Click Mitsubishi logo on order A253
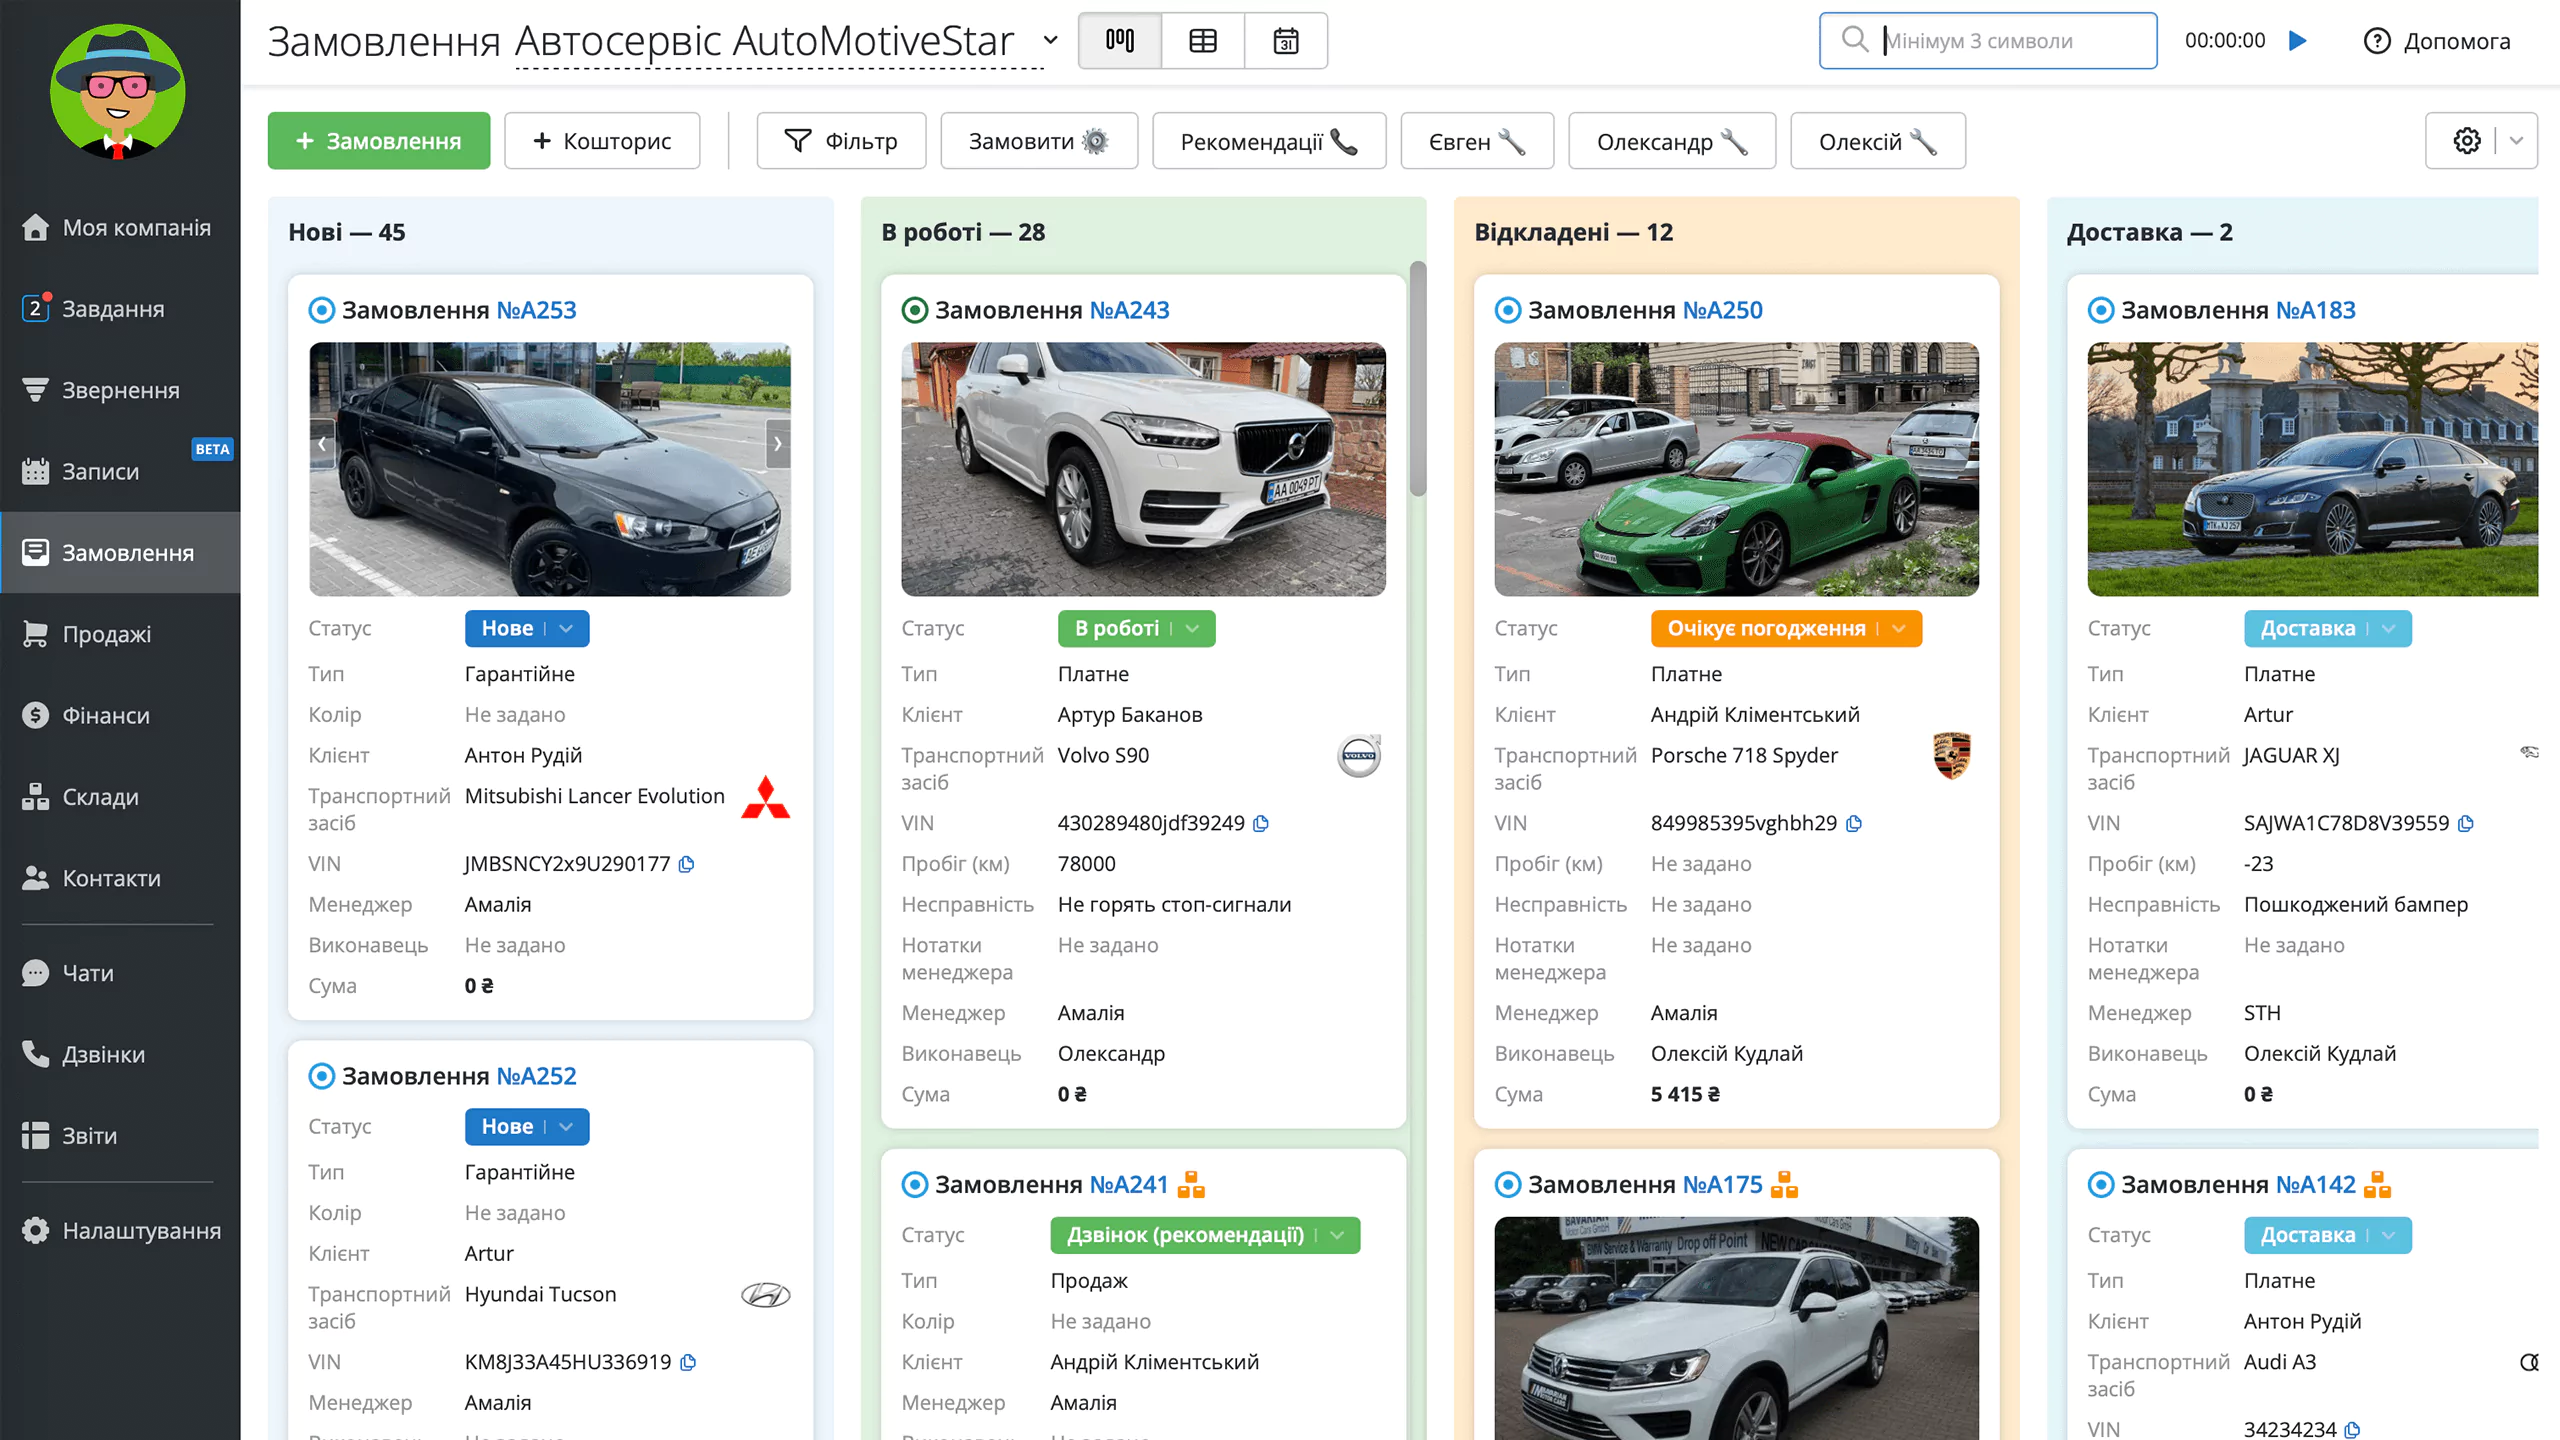 [x=766, y=797]
